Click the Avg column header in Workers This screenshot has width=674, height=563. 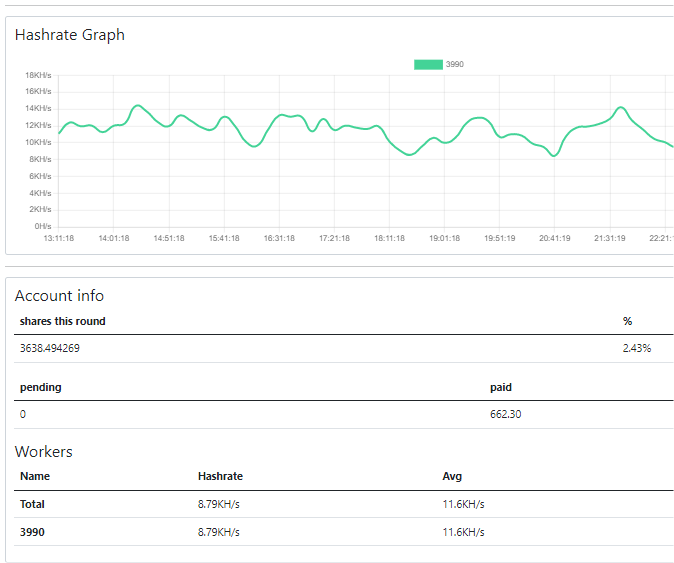452,477
